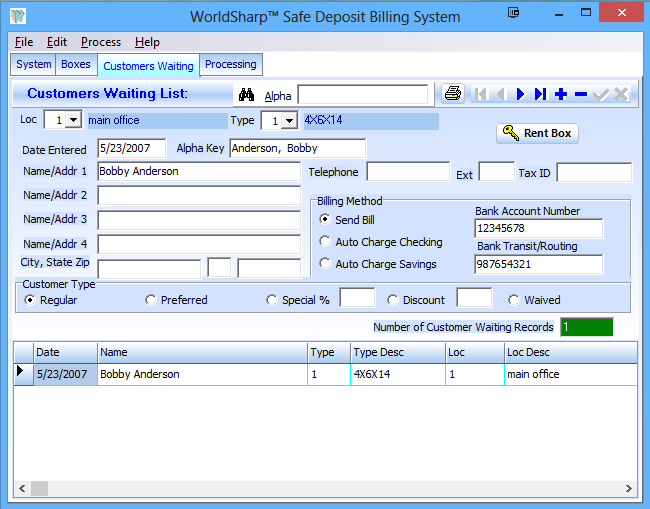Screen dimensions: 650x509
Task: Switch to the Boxes tab
Action: point(76,65)
